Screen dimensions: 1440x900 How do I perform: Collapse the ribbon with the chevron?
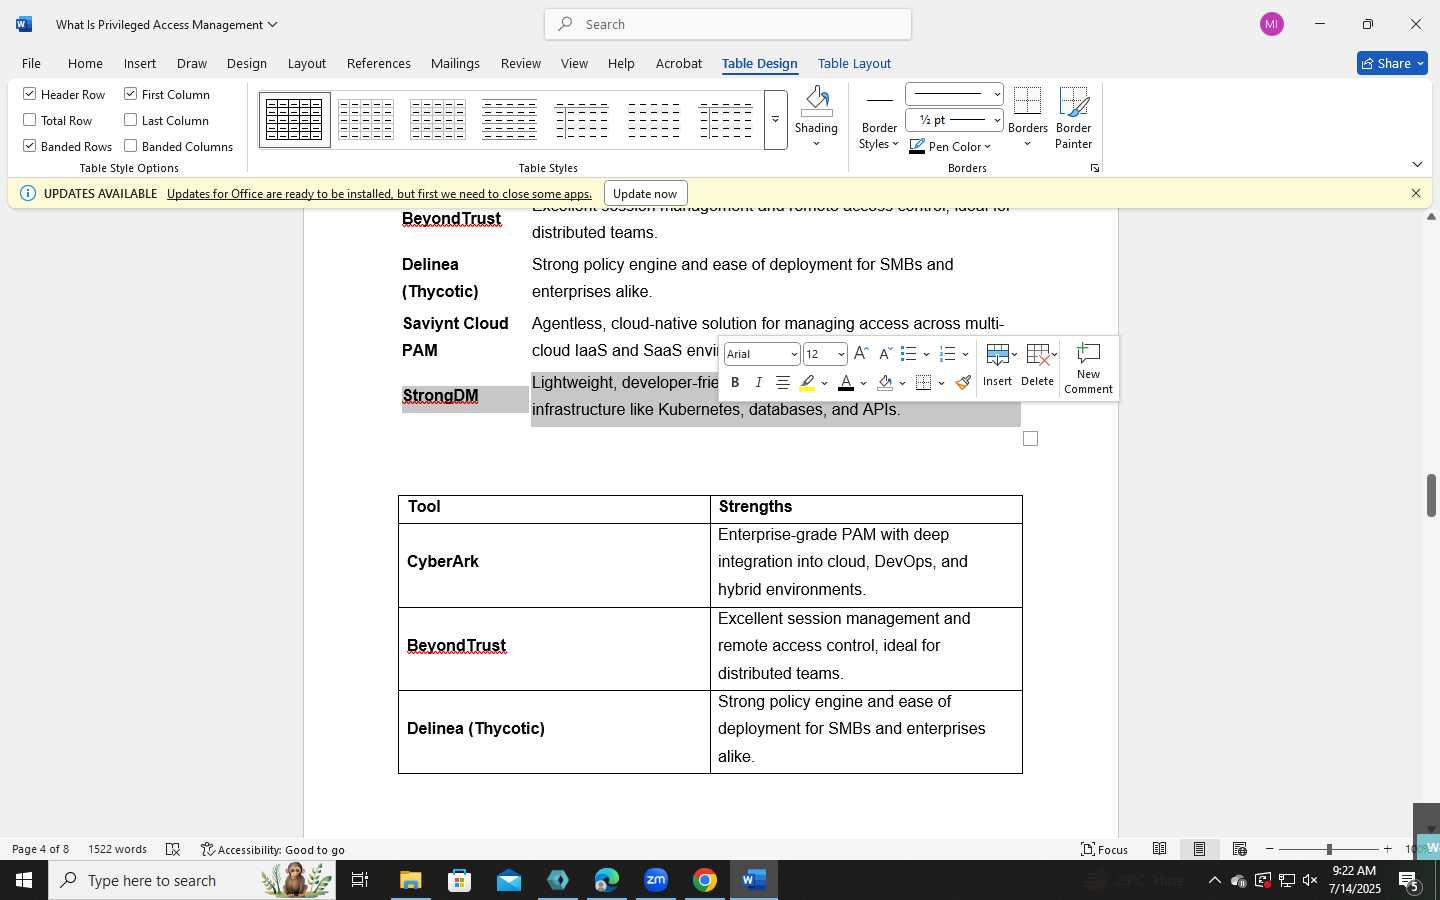tap(1417, 164)
